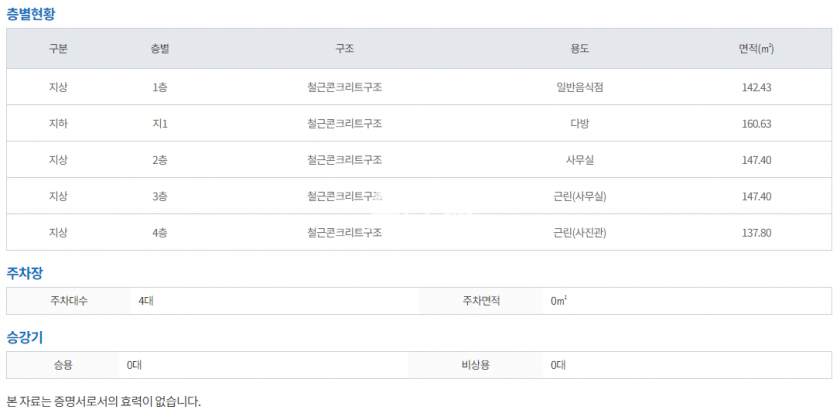Click the 구분 column header
The height and width of the screenshot is (413, 840).
pos(58,49)
